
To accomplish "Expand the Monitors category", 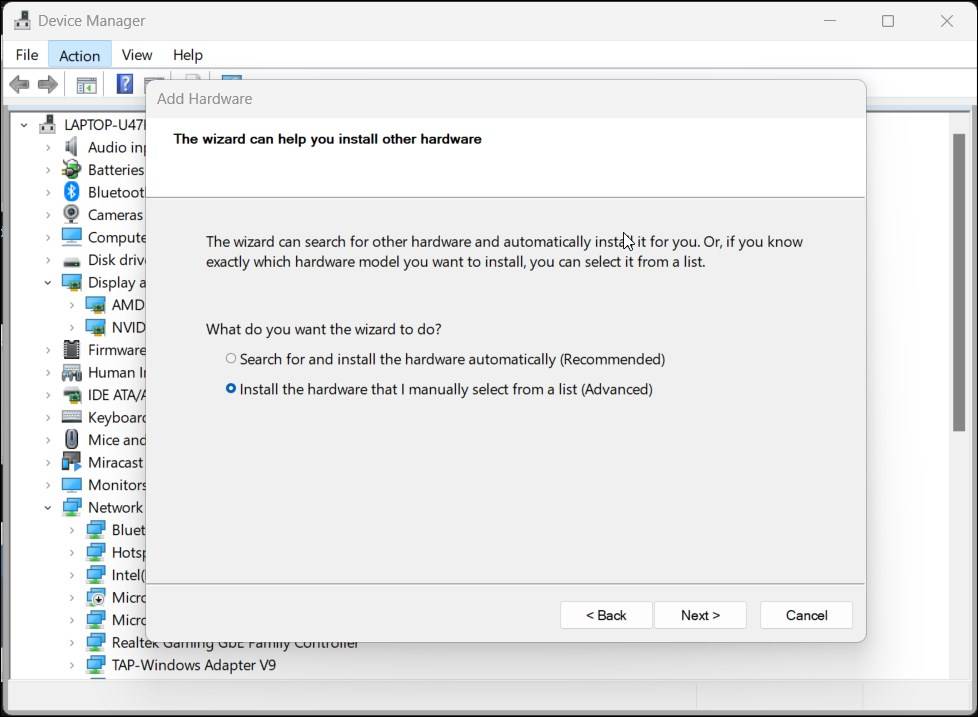I will (x=48, y=485).
